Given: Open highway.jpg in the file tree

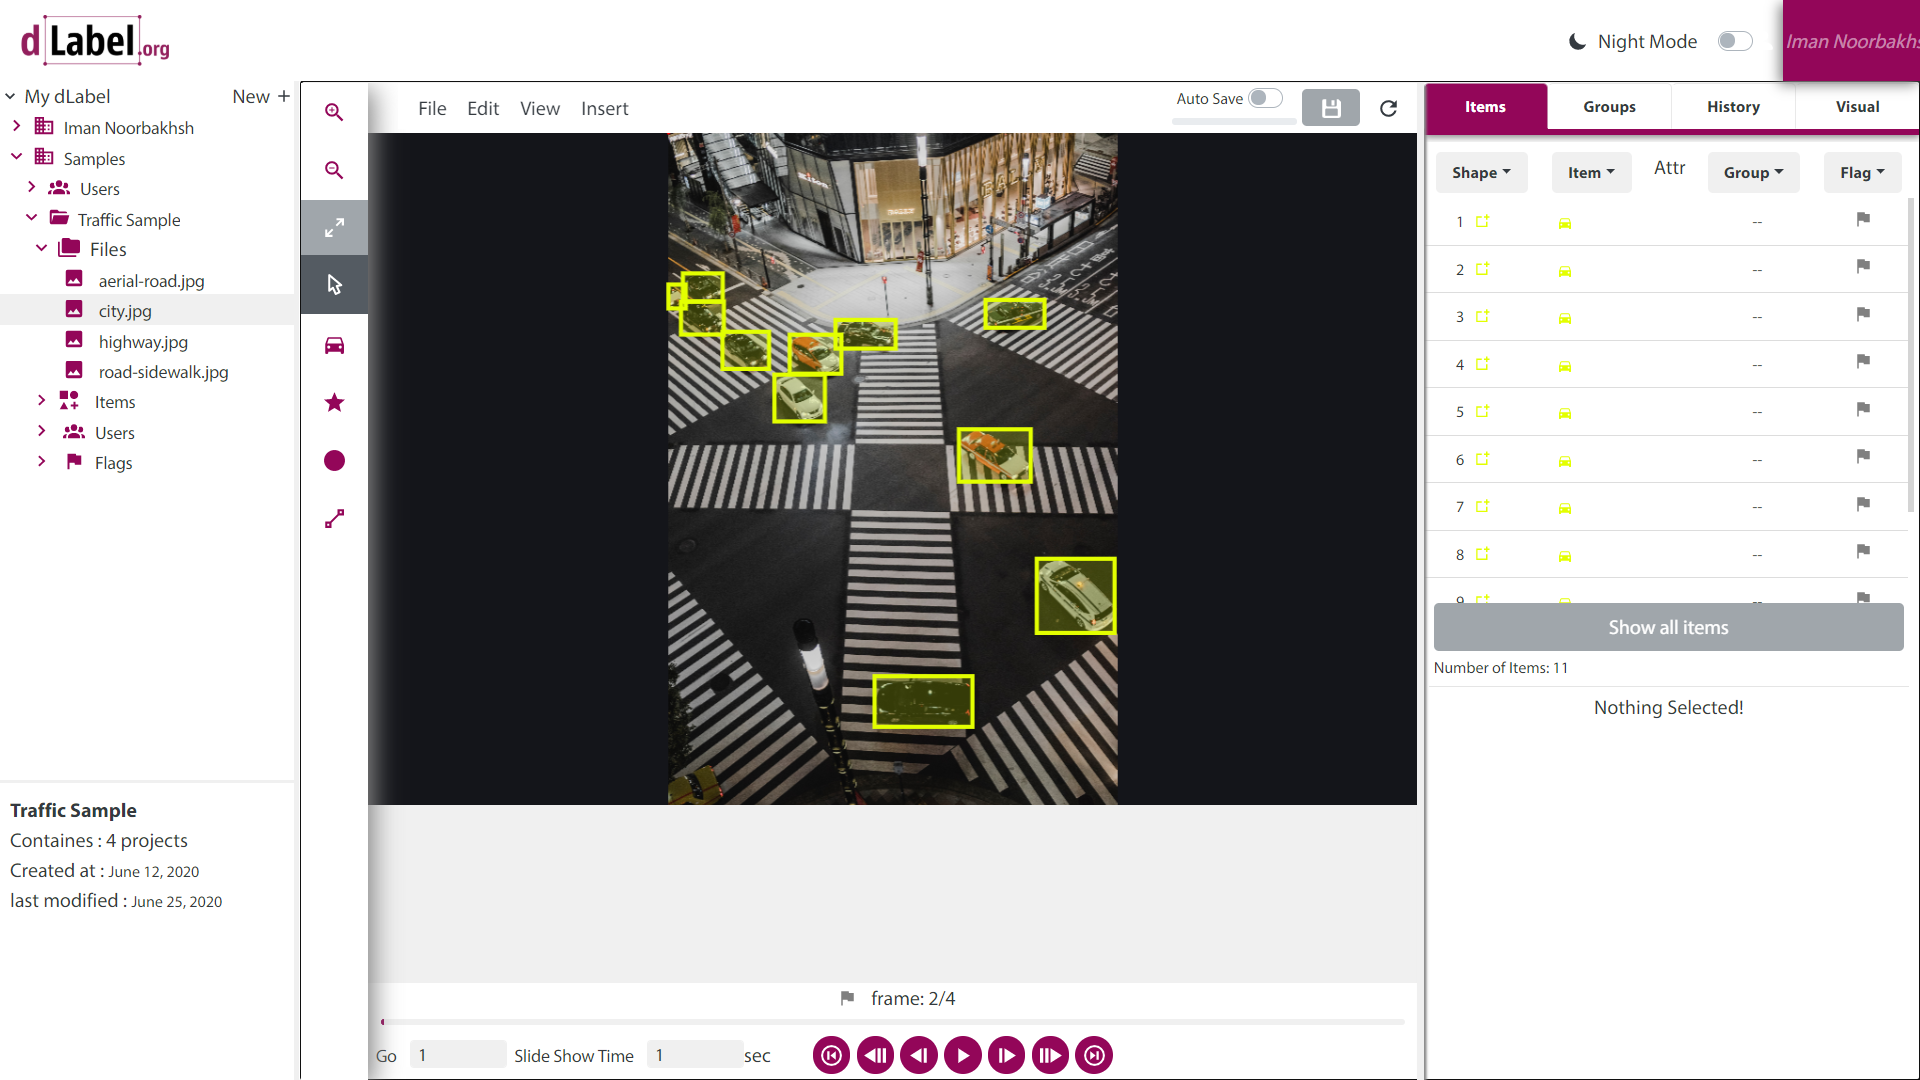Looking at the screenshot, I should tap(143, 341).
